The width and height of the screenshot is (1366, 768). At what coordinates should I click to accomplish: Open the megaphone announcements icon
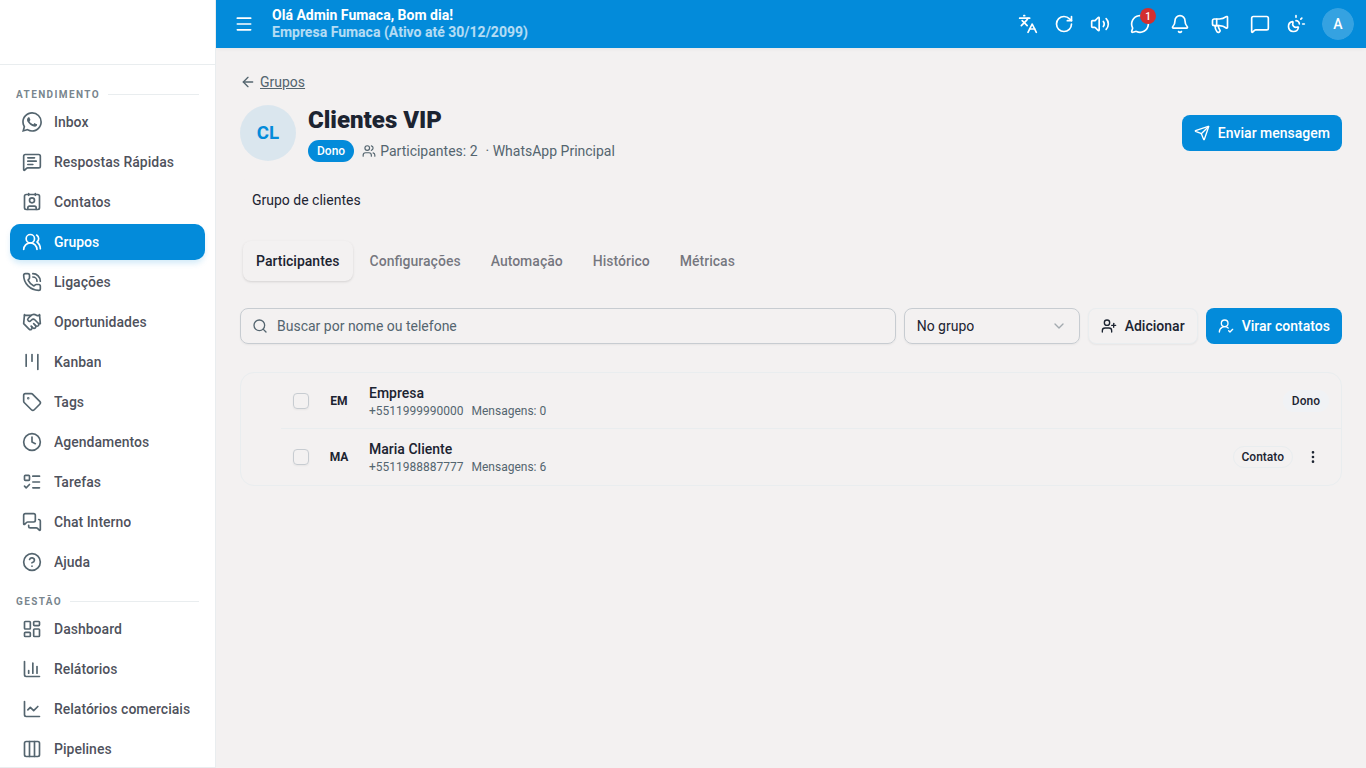pos(1220,24)
